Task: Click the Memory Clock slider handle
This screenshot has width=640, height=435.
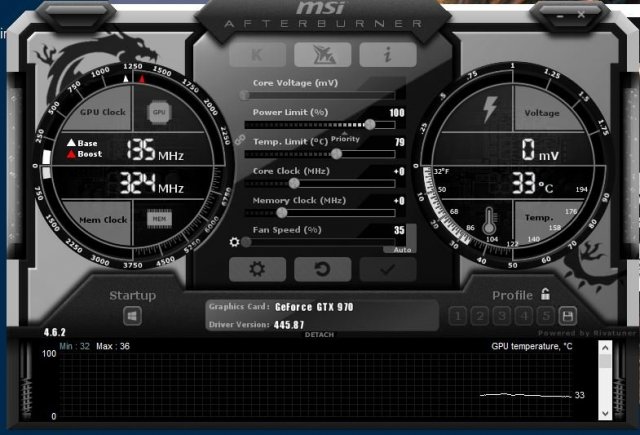Action: coord(282,212)
